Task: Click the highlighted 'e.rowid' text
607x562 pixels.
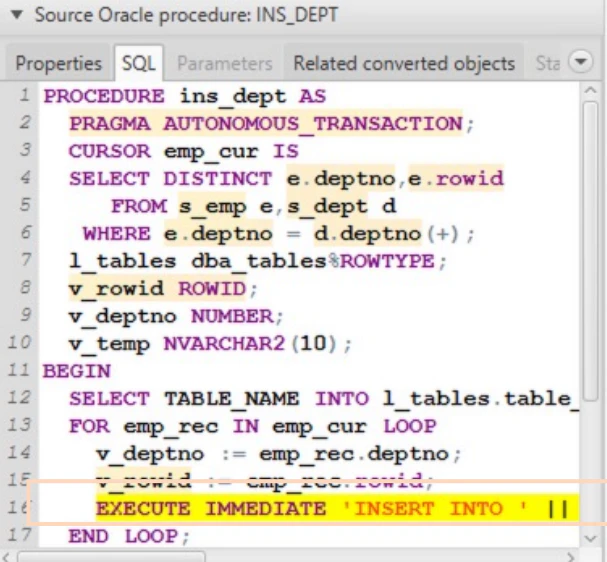Action: tap(455, 179)
